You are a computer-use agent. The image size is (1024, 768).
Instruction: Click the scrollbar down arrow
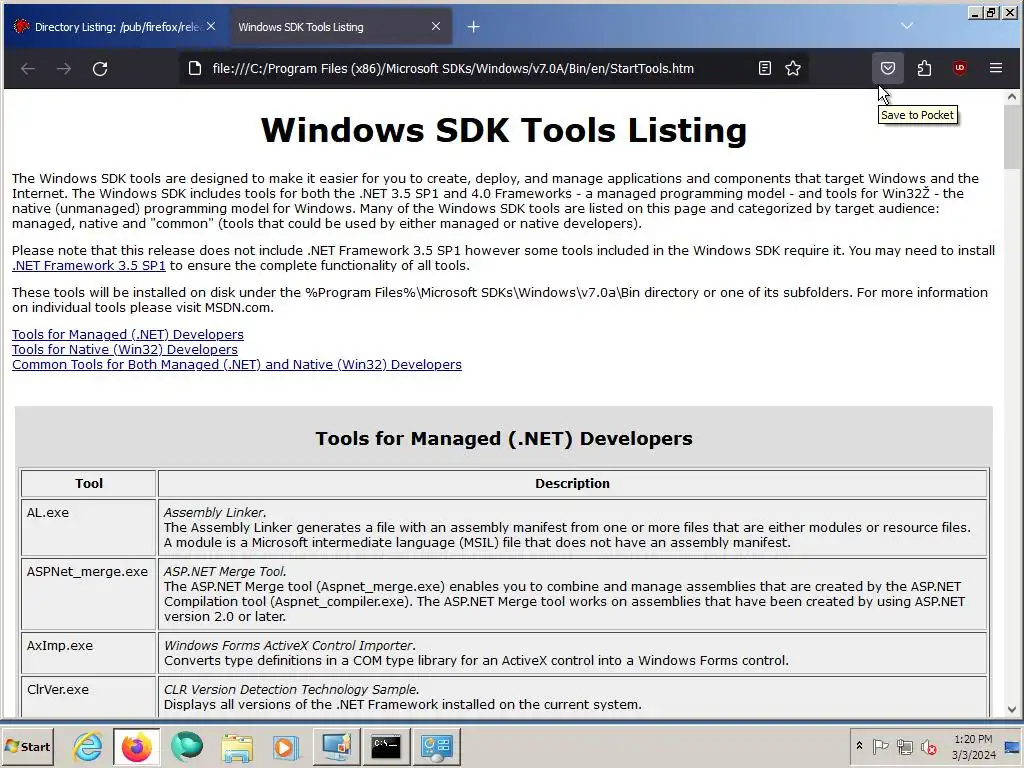click(x=1012, y=709)
